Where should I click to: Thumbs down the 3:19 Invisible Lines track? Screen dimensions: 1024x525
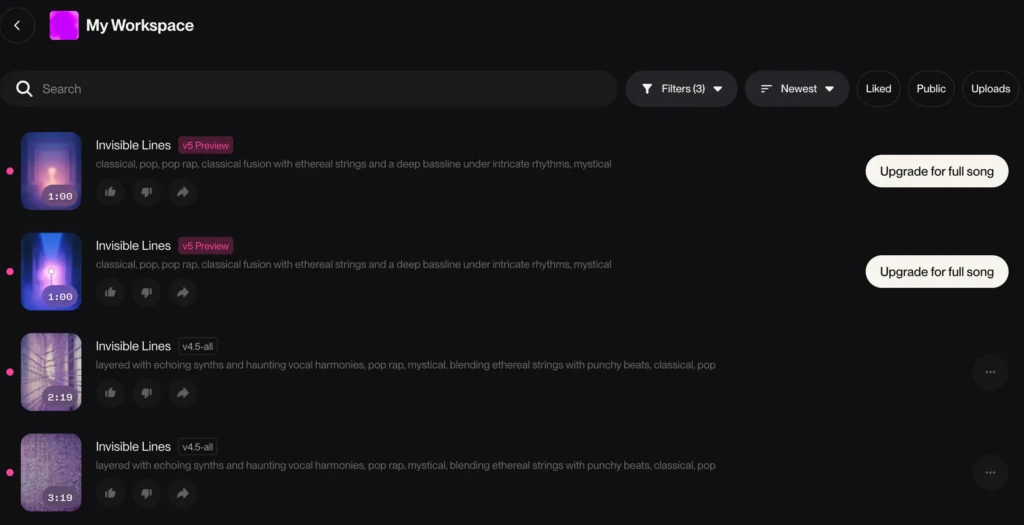pos(146,493)
